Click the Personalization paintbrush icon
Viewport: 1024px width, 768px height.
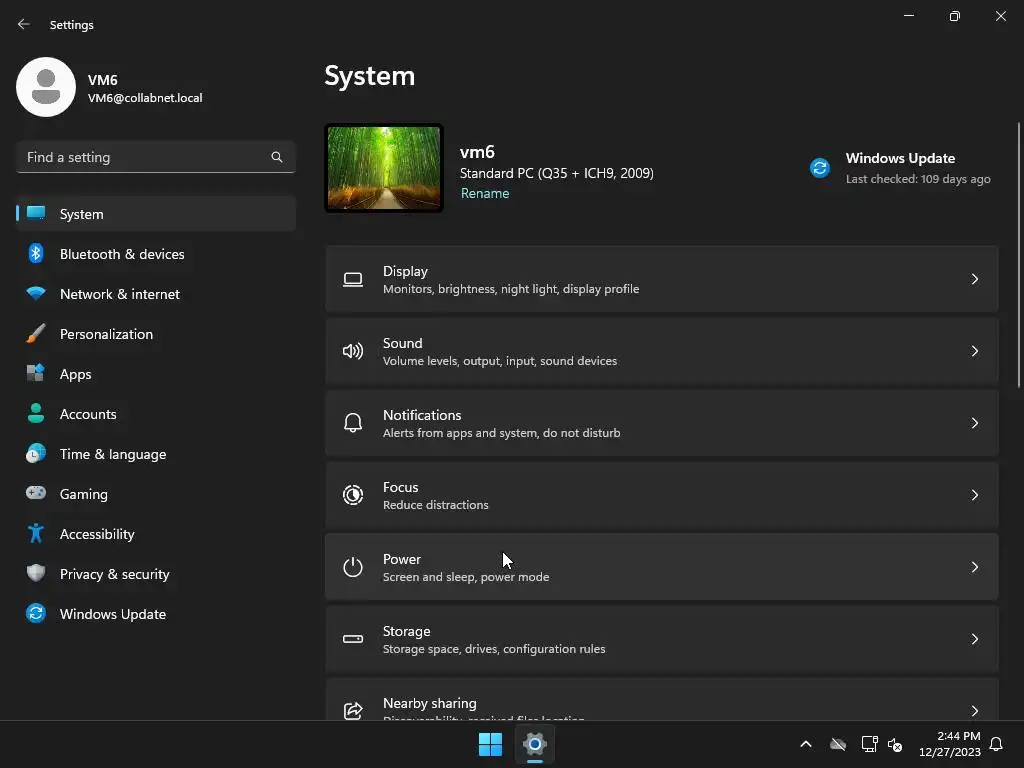click(x=36, y=334)
